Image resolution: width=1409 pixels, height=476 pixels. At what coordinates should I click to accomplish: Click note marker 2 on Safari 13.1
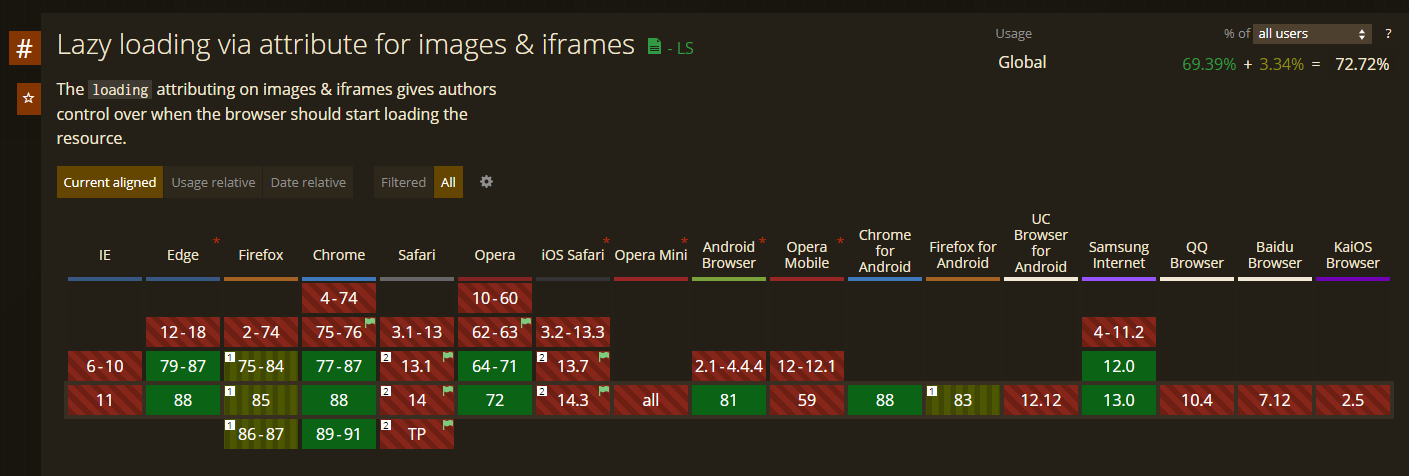(386, 356)
